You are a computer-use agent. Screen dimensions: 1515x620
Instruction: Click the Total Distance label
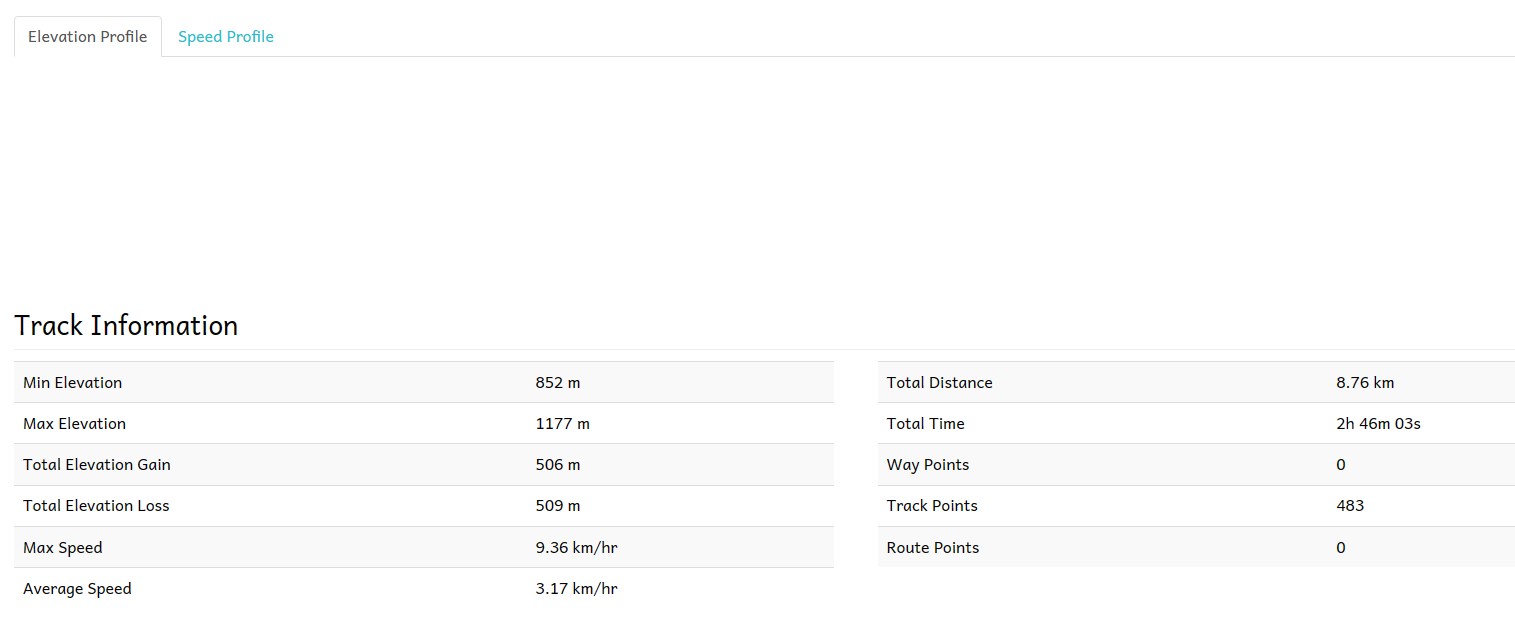939,383
